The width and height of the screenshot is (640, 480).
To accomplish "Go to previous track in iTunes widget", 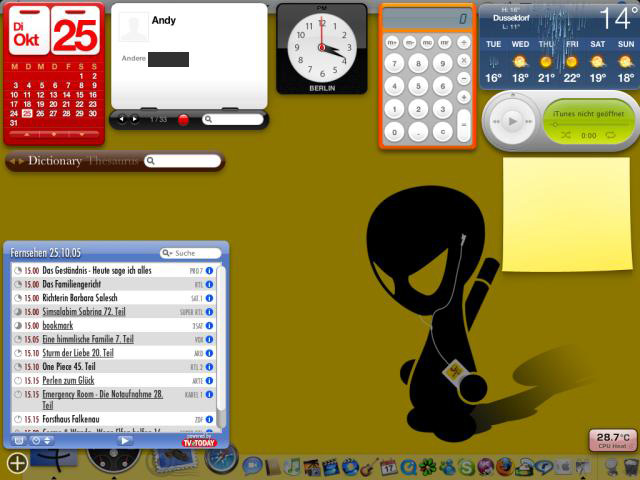I will point(496,122).
